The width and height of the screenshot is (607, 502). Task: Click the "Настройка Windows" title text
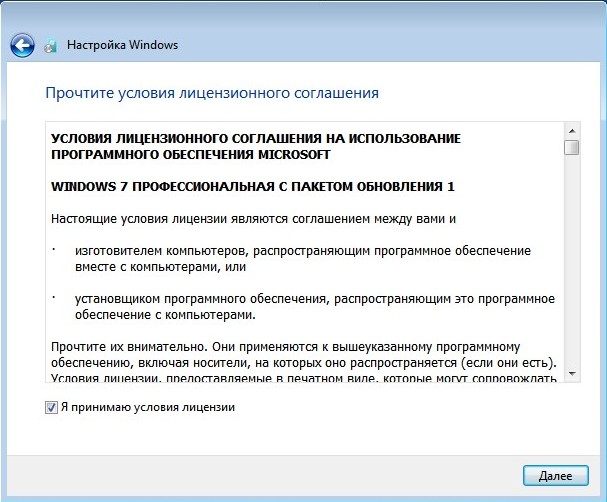point(122,45)
